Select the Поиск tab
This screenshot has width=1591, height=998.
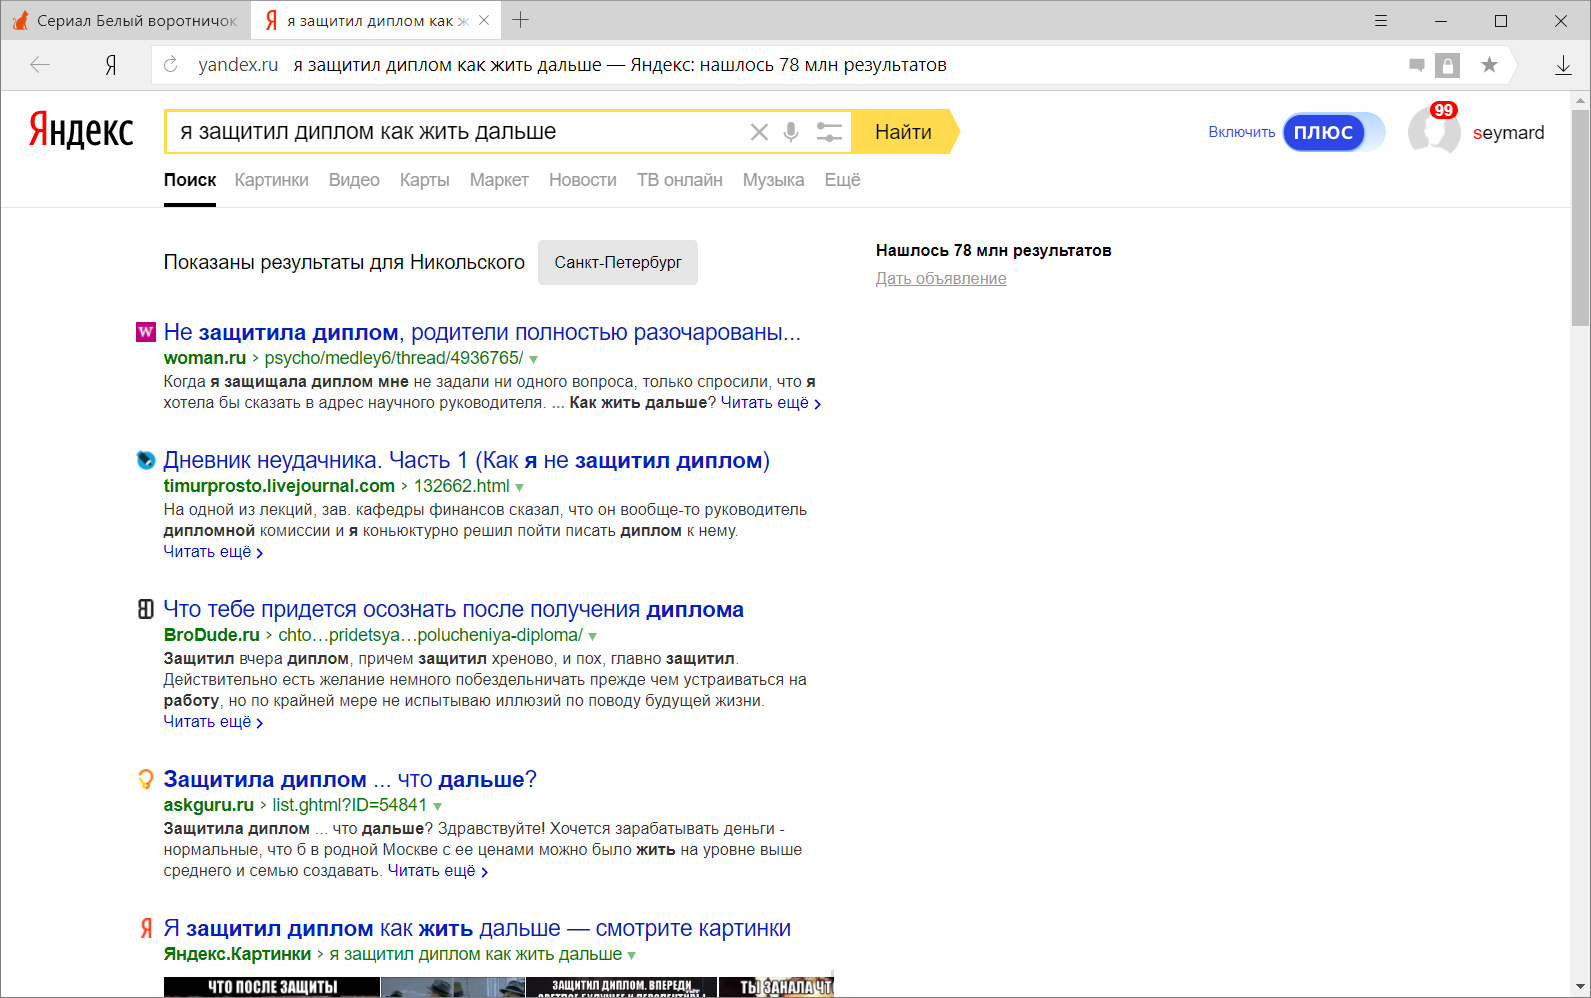[190, 180]
